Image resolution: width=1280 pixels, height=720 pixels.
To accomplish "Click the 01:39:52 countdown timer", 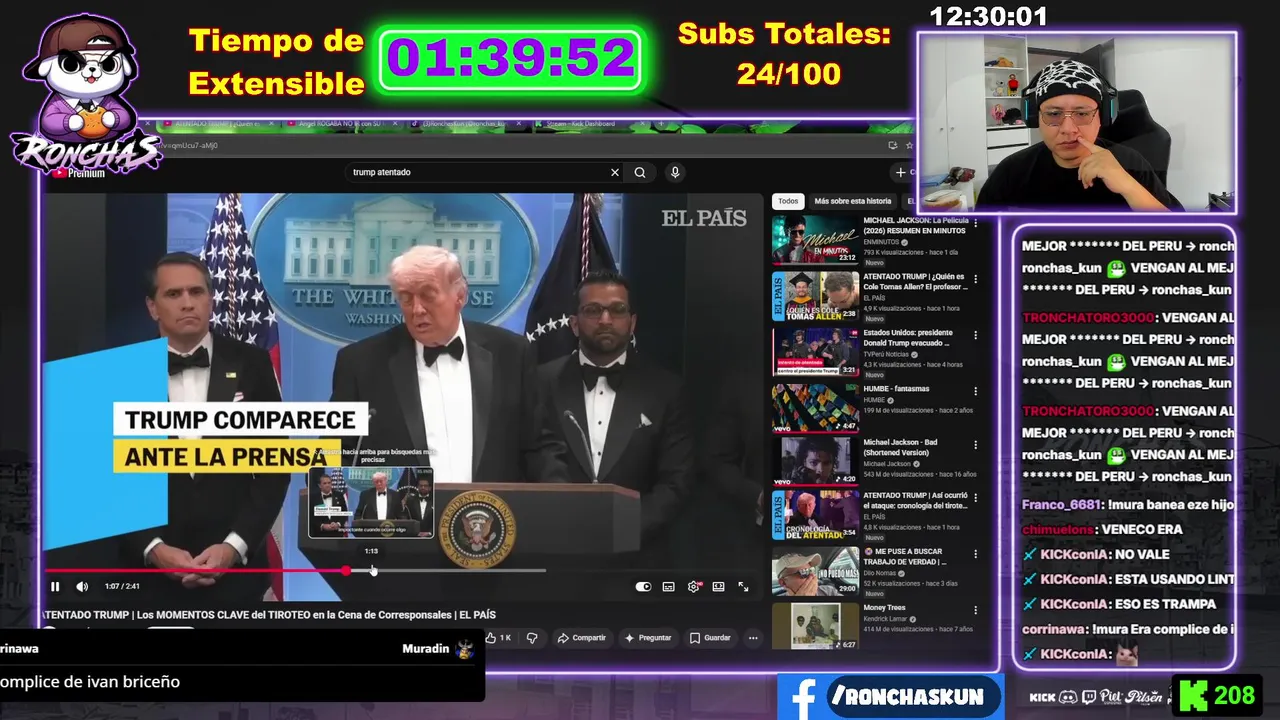I will tap(511, 59).
